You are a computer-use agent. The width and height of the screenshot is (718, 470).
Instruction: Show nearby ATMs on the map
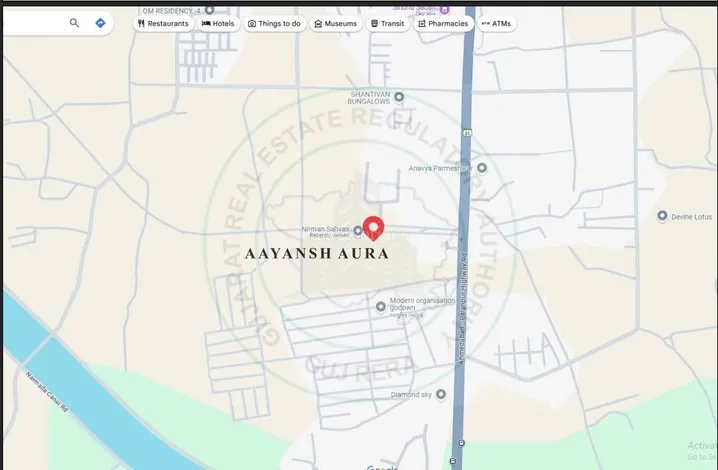pyautogui.click(x=497, y=23)
